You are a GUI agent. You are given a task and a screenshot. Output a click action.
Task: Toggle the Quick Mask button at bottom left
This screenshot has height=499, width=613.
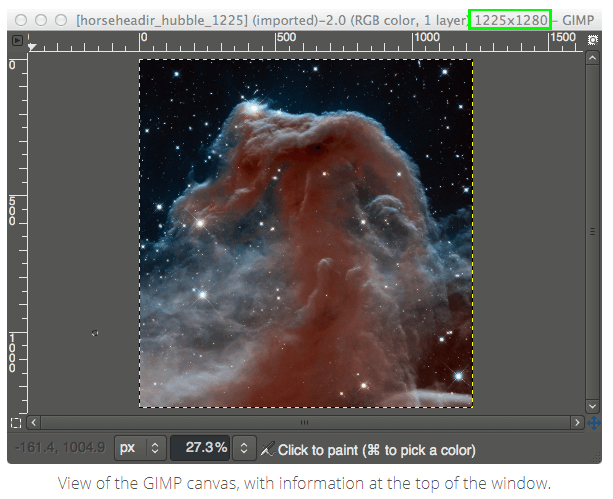(16, 423)
